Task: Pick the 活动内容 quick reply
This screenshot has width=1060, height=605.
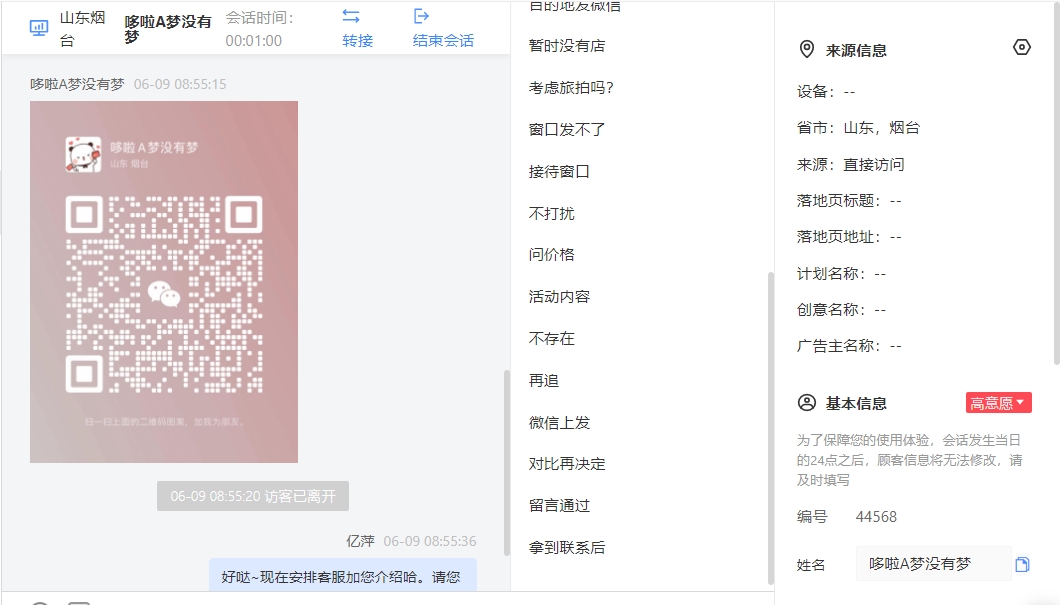Action: (x=559, y=297)
